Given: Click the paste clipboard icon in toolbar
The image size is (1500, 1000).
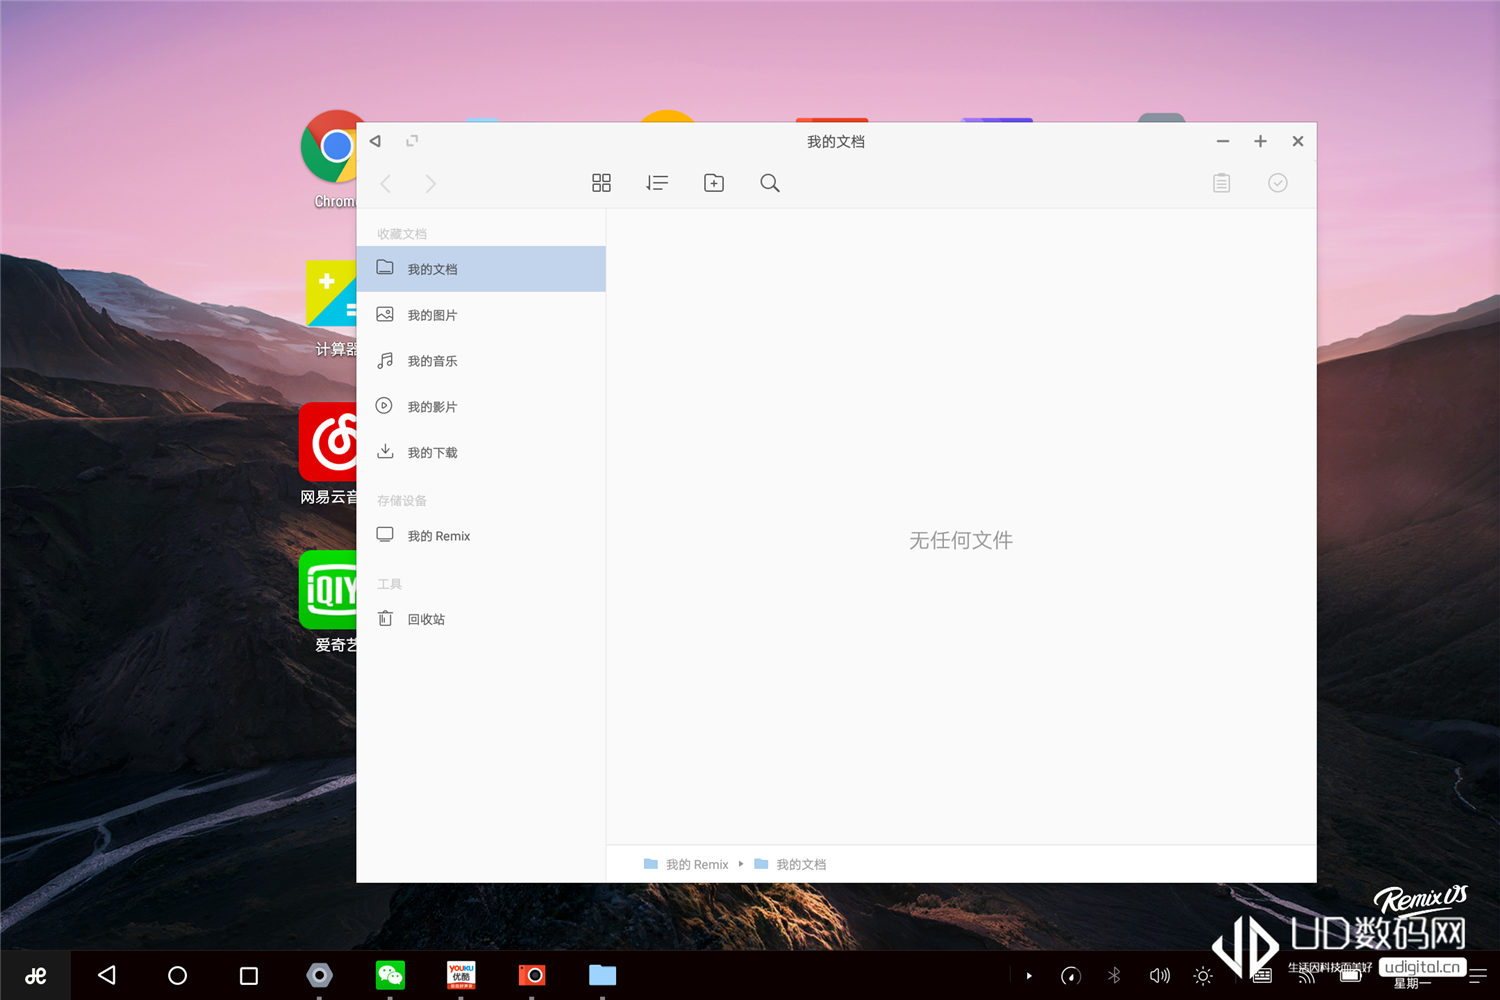Looking at the screenshot, I should tap(1221, 183).
